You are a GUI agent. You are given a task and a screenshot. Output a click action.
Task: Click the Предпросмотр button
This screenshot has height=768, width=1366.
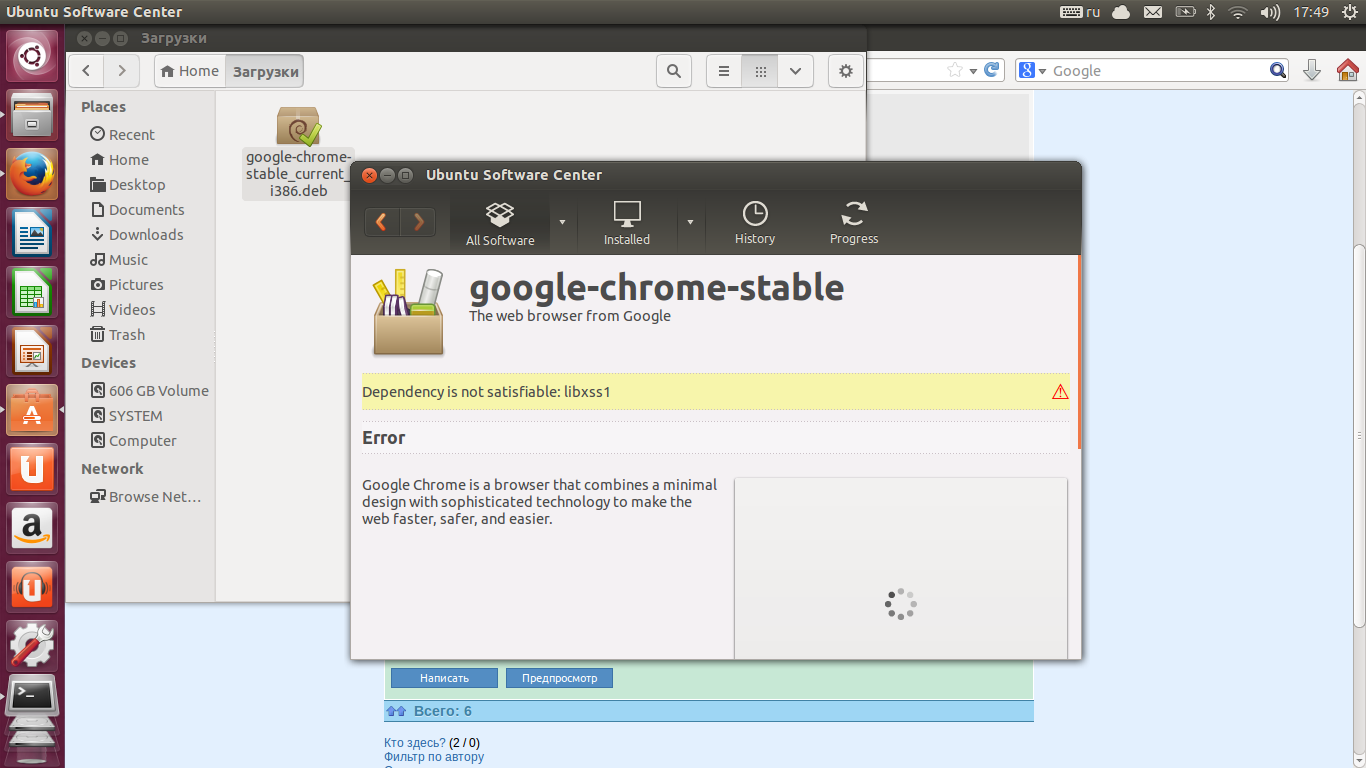(x=559, y=678)
